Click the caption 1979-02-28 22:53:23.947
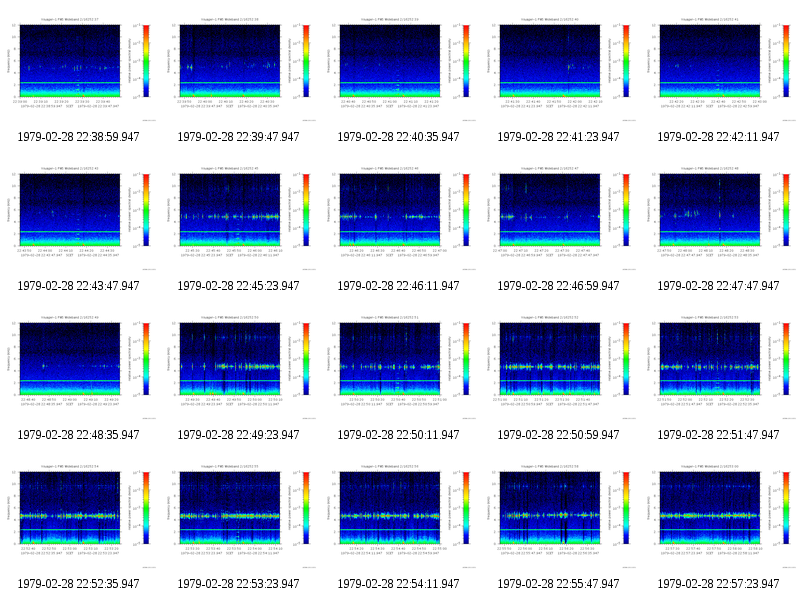The image size is (800, 596). (x=238, y=584)
